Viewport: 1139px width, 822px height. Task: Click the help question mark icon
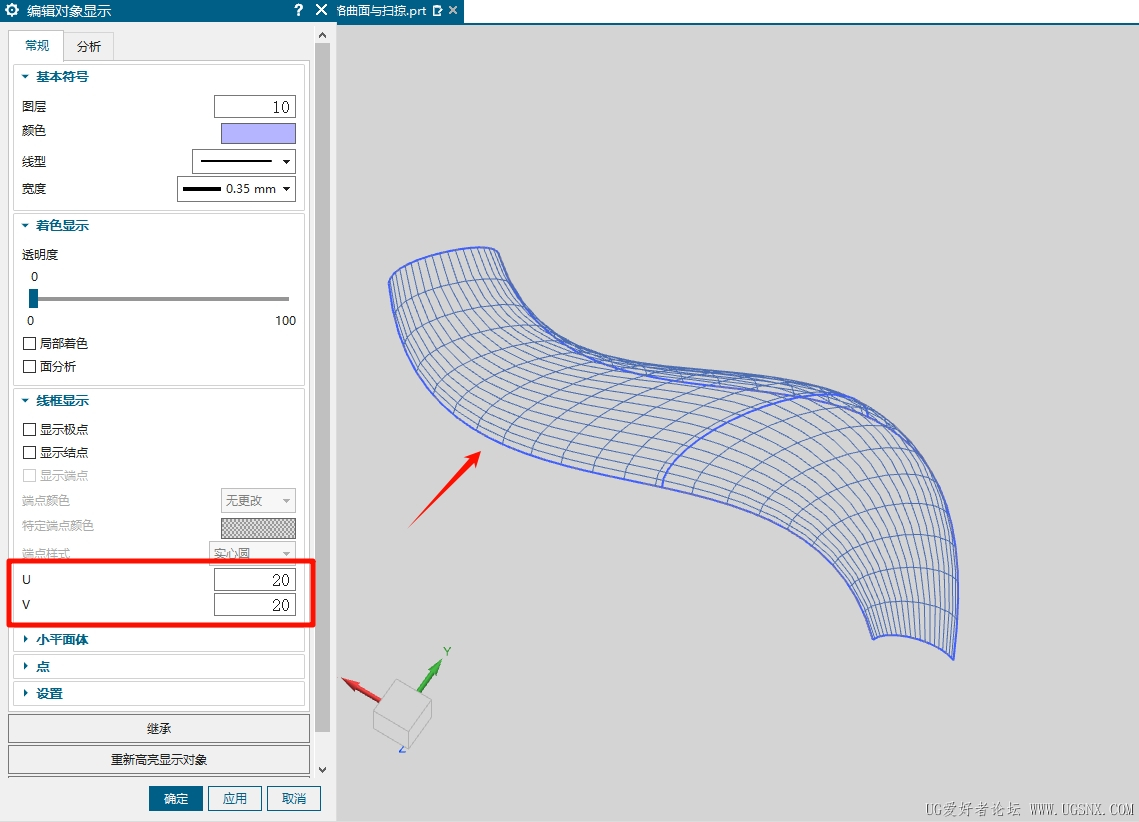click(x=298, y=11)
